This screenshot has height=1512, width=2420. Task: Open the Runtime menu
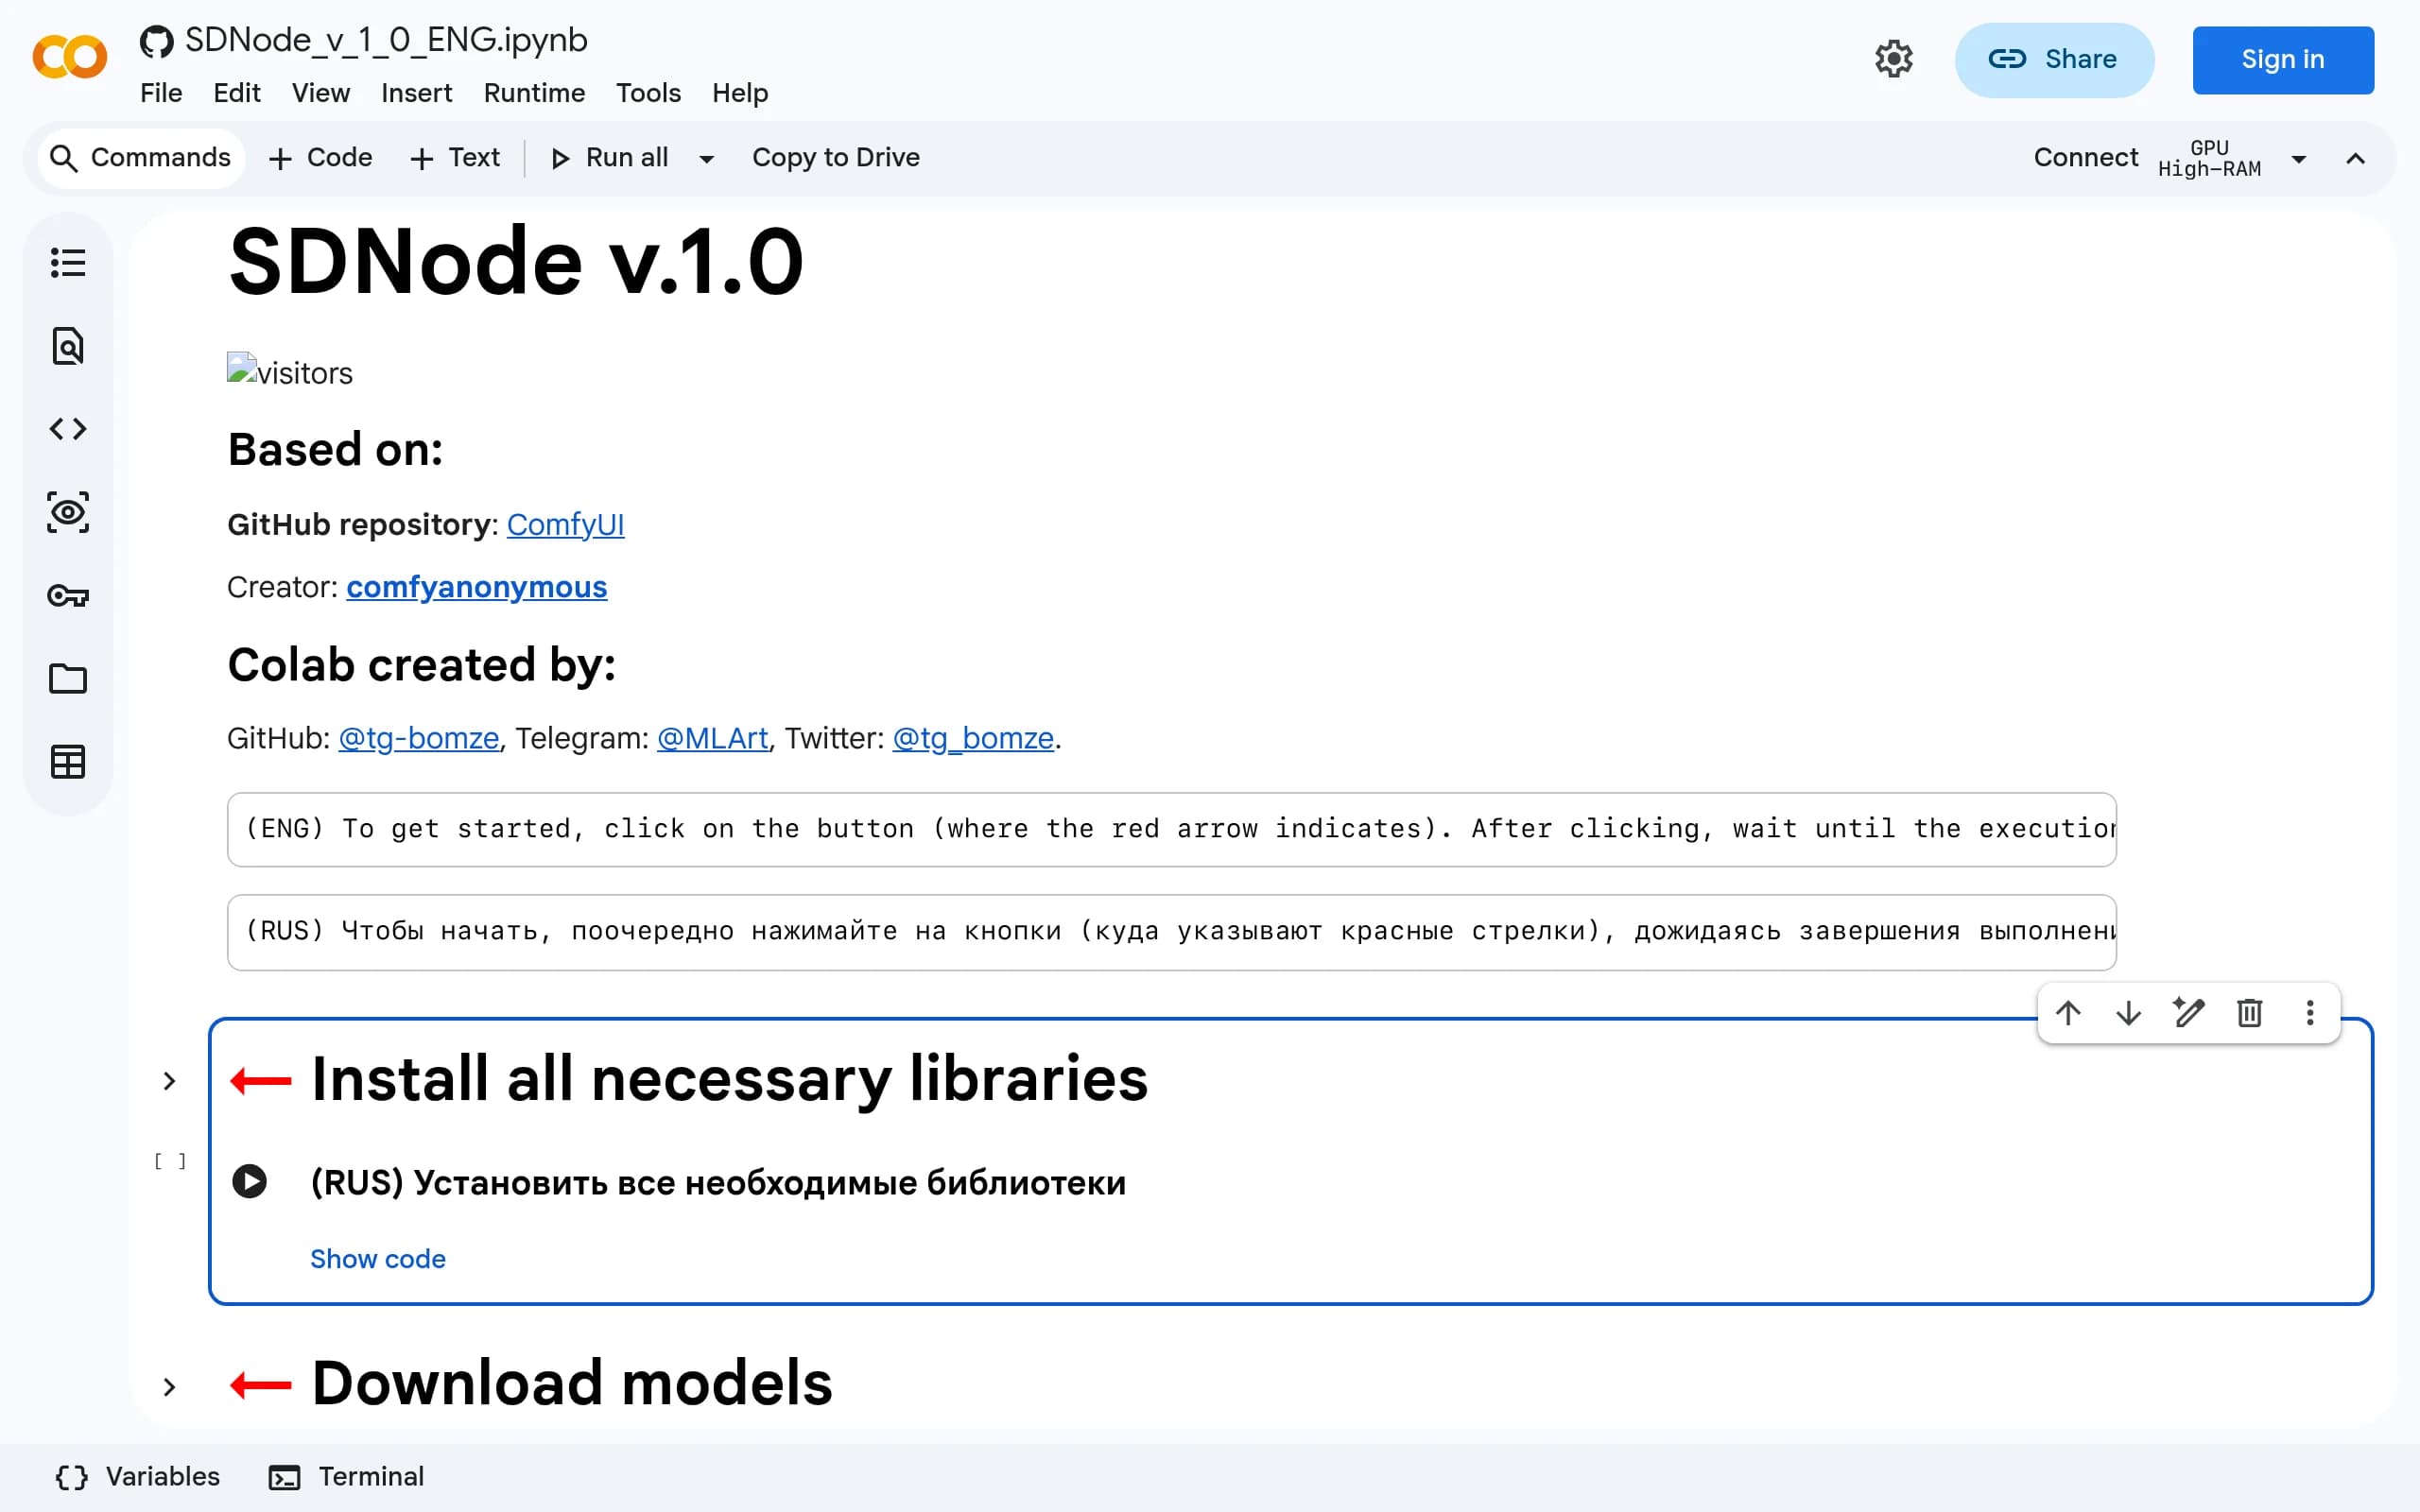(535, 93)
